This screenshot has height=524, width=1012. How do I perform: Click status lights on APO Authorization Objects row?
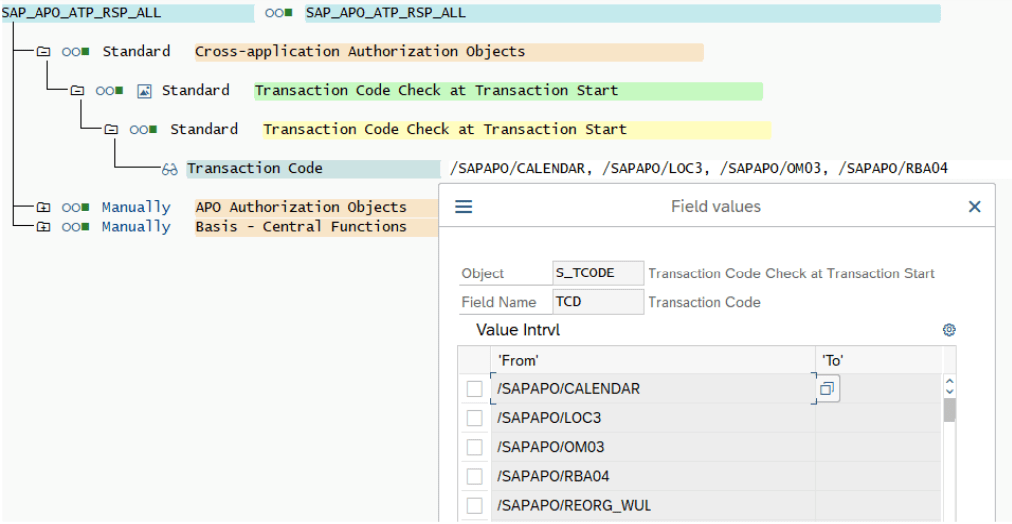click(x=76, y=207)
